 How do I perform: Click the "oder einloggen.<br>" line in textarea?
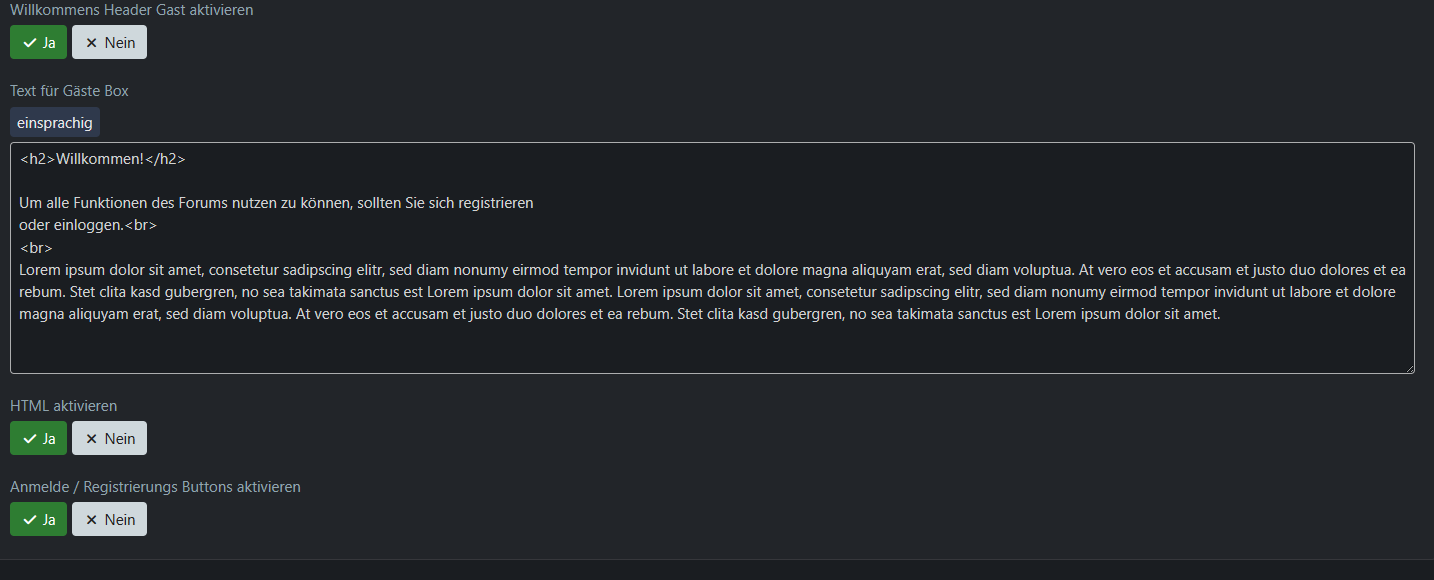tap(88, 225)
